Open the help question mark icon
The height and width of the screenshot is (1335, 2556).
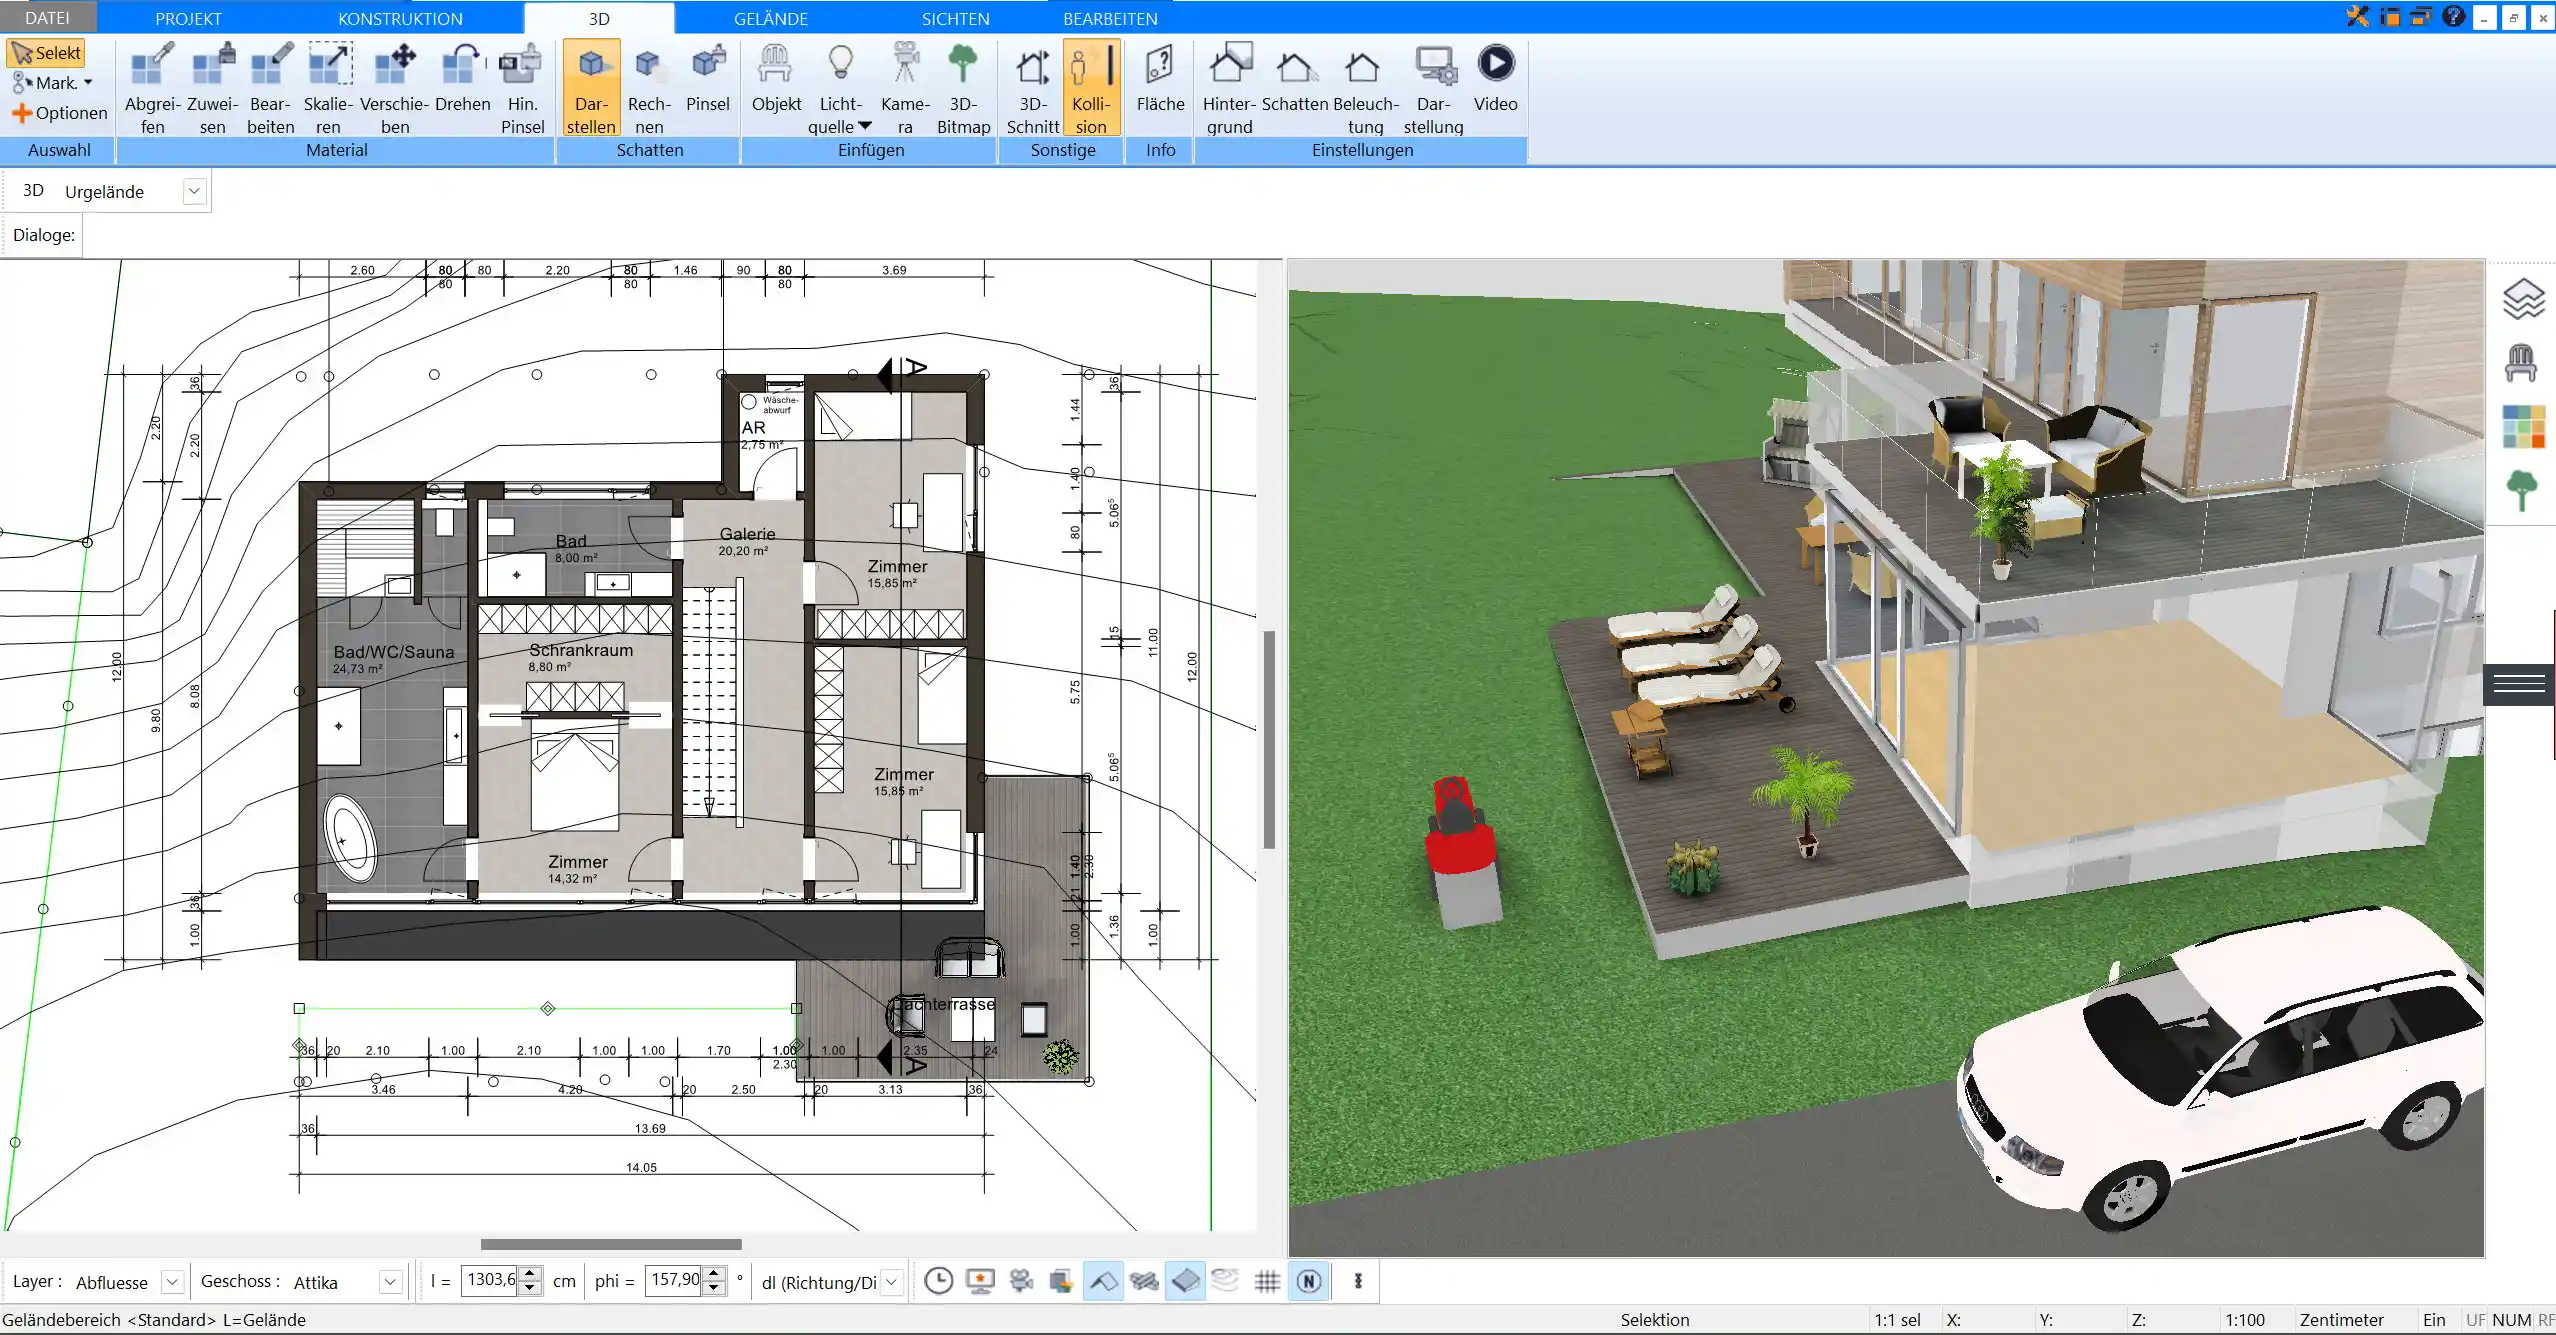click(2453, 16)
